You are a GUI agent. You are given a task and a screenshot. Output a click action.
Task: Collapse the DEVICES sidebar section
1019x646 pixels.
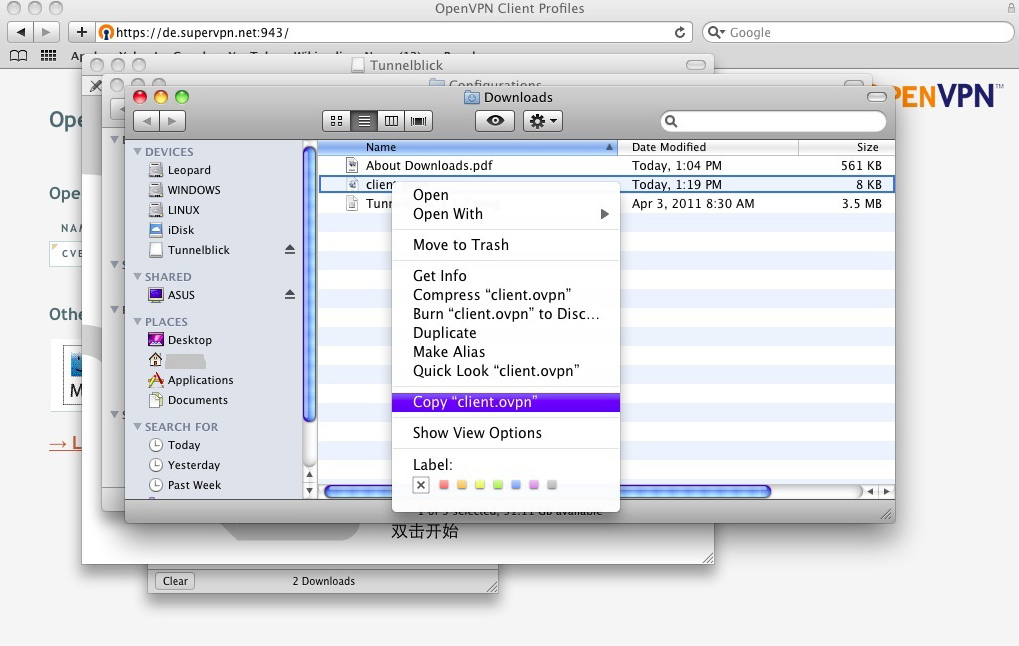(x=137, y=151)
